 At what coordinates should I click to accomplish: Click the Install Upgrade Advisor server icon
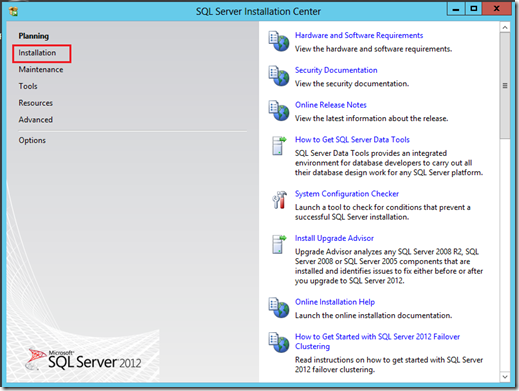click(x=279, y=244)
